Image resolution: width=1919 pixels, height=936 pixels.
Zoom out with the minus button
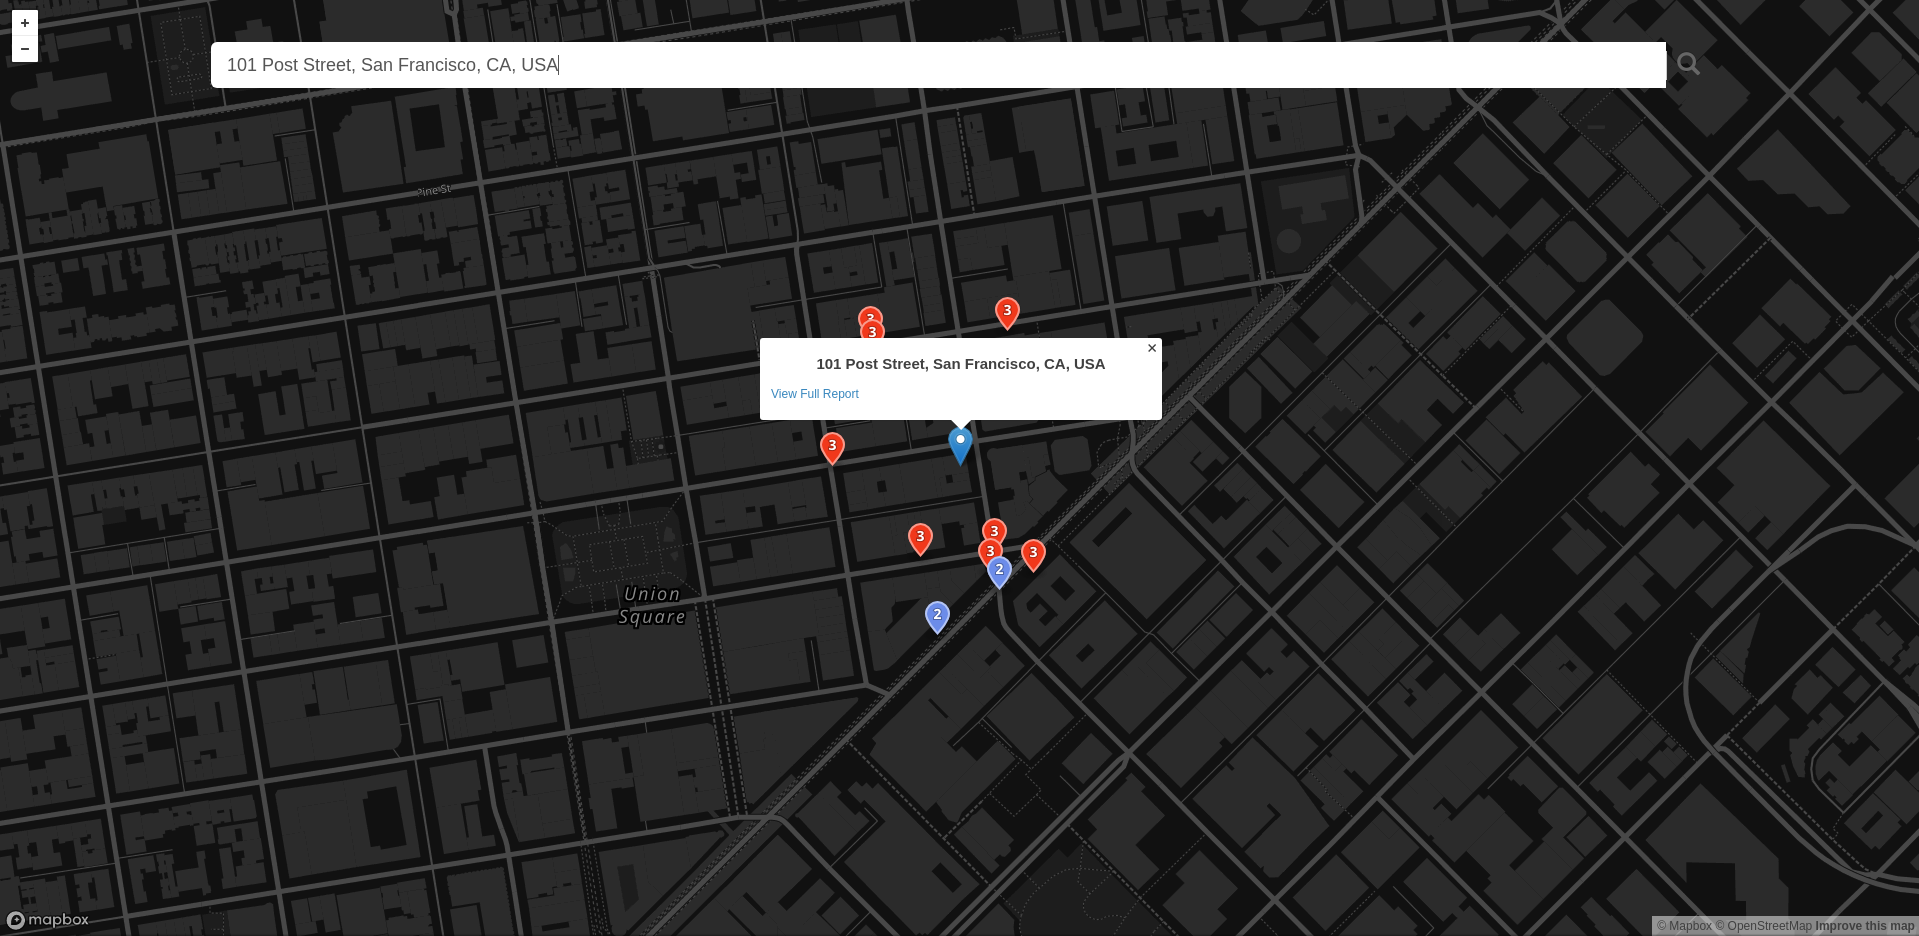coord(25,49)
